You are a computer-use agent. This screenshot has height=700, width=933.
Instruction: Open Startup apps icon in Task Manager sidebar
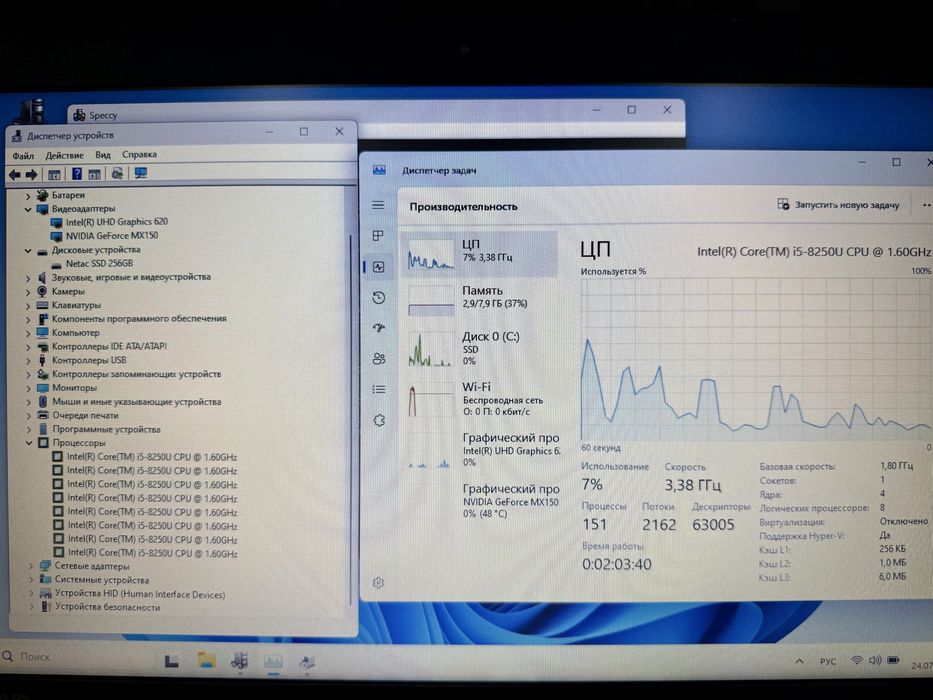click(x=378, y=328)
